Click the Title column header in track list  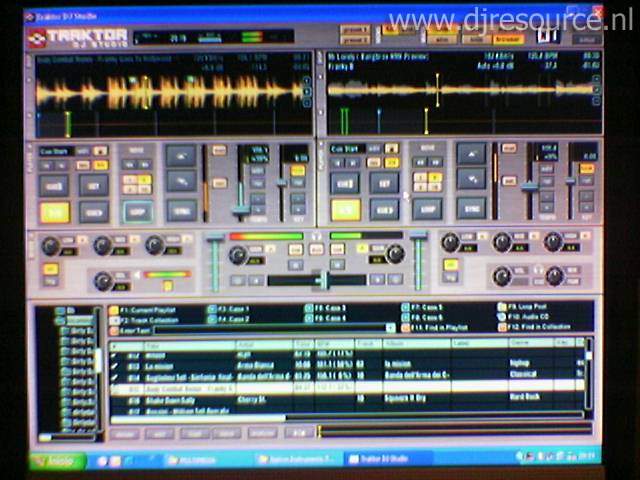pyautogui.click(x=190, y=346)
